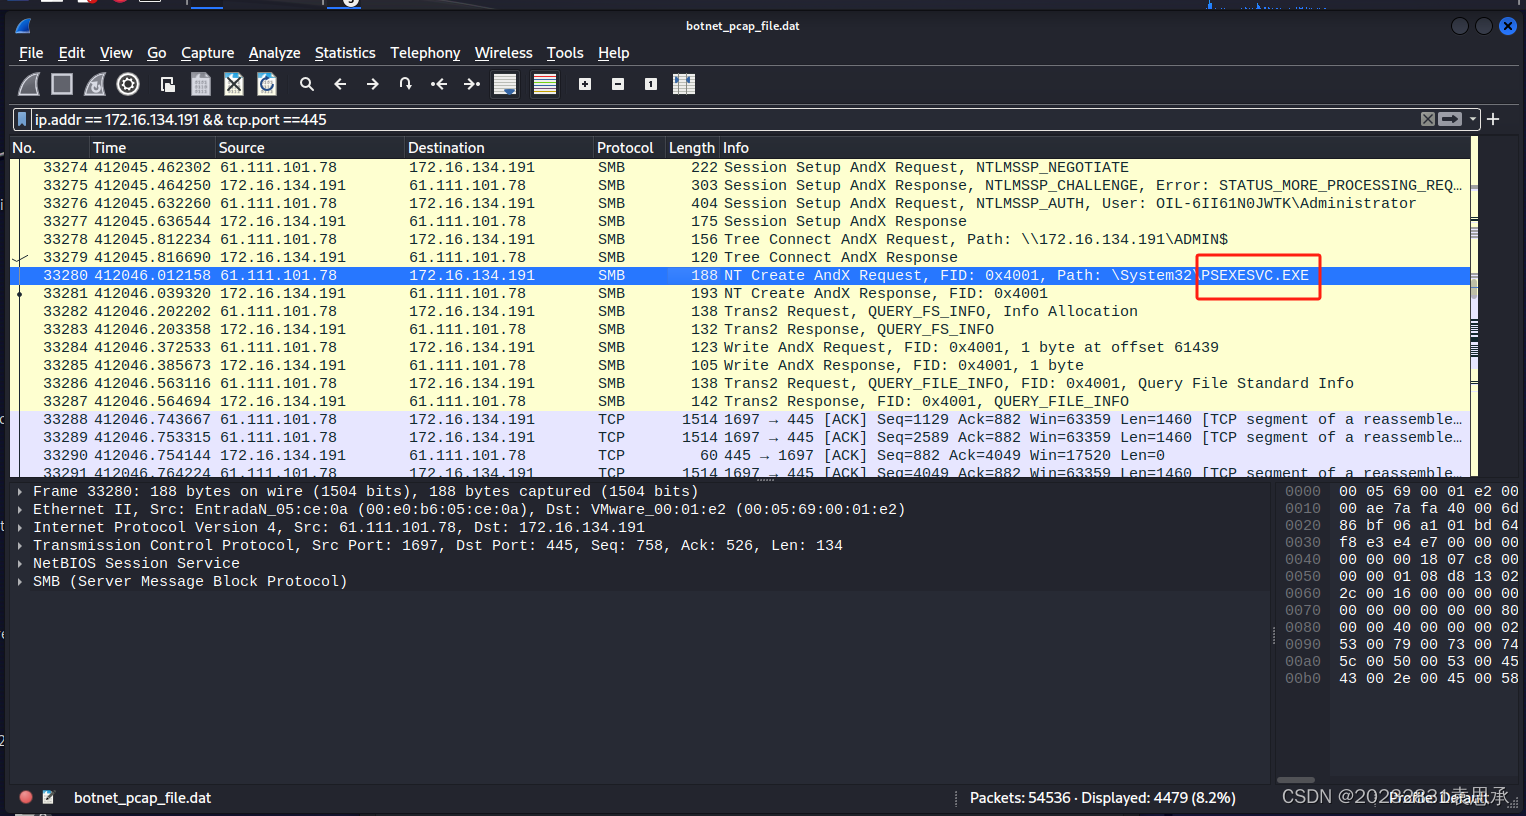The width and height of the screenshot is (1526, 816).
Task: Open the Help menu
Action: (x=614, y=53)
